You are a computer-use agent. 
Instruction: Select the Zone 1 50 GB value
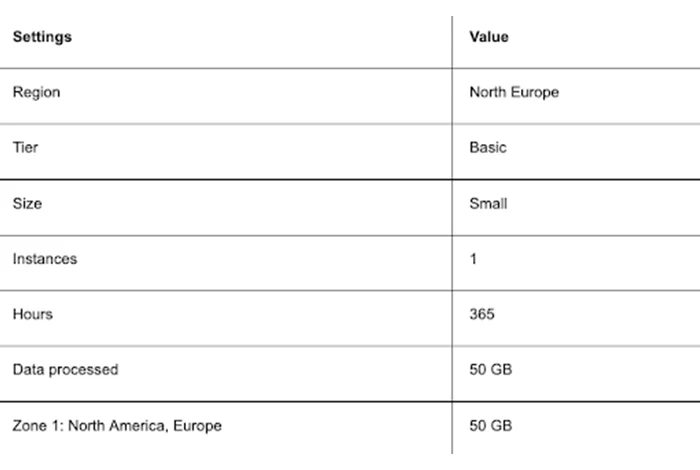(x=491, y=426)
